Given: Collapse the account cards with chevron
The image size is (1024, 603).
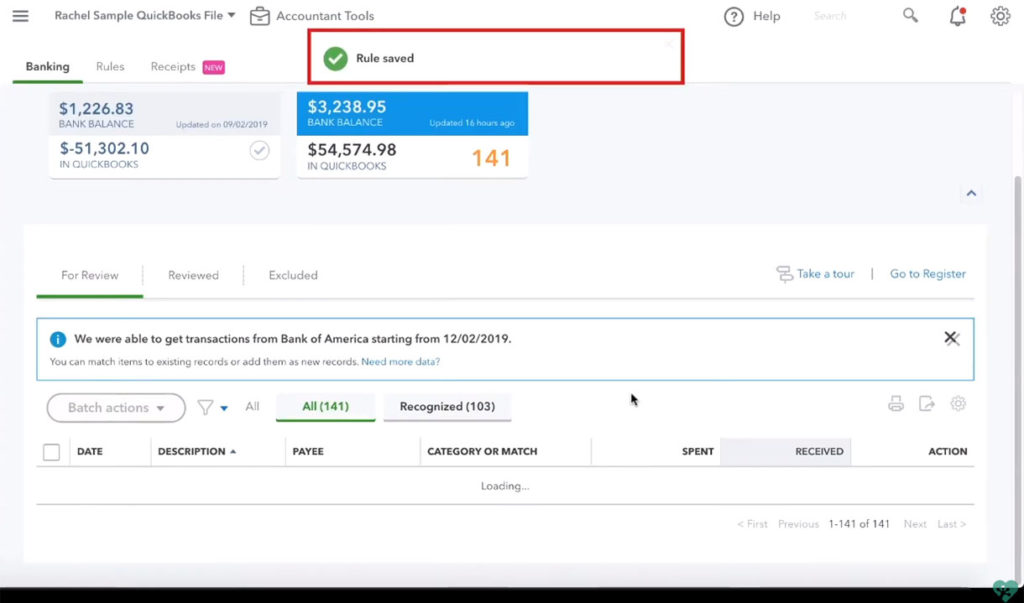Looking at the screenshot, I should (x=971, y=194).
